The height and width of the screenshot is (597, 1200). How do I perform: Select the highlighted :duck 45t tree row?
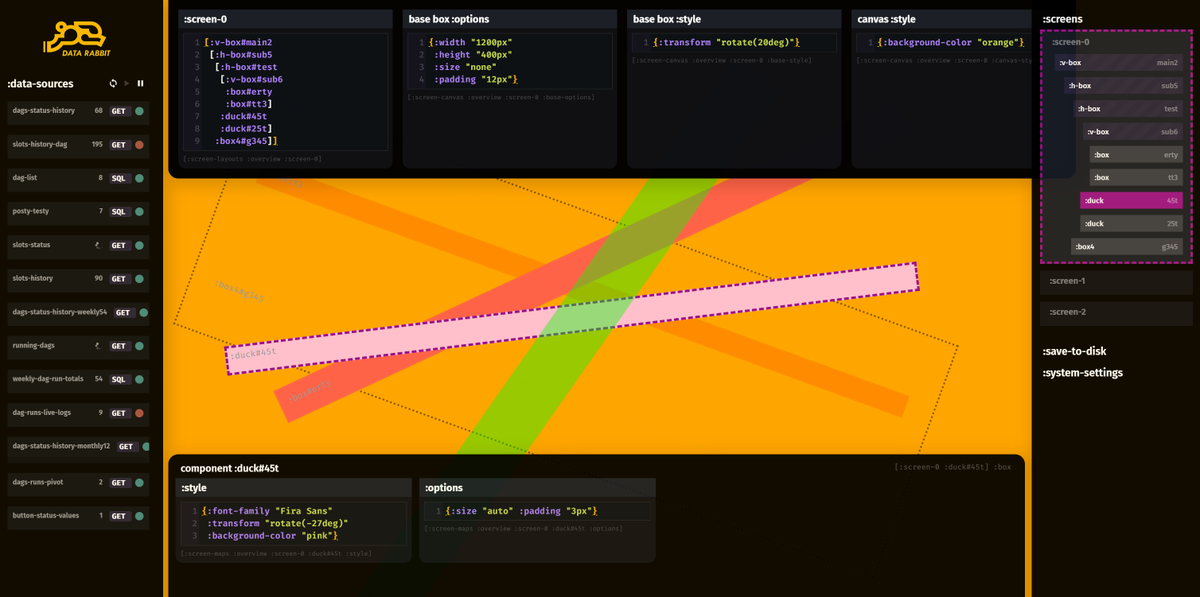(1131, 200)
